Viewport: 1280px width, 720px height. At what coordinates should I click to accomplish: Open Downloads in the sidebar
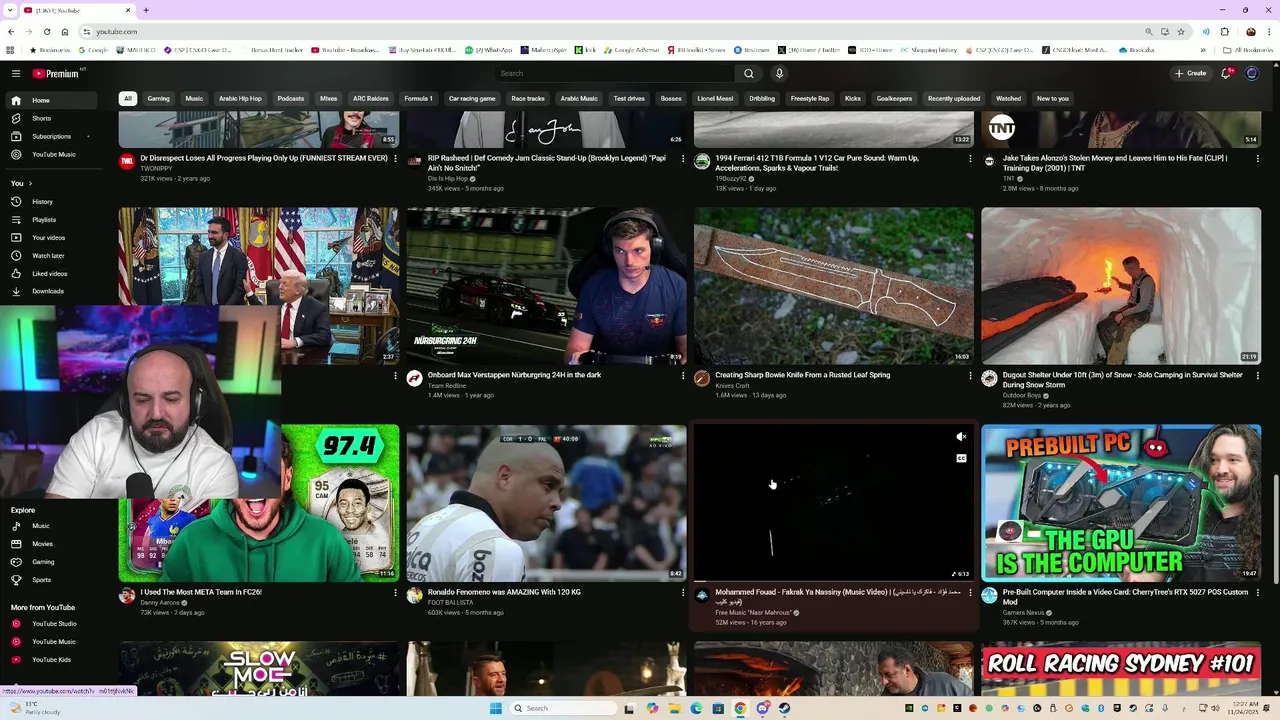tap(50, 291)
